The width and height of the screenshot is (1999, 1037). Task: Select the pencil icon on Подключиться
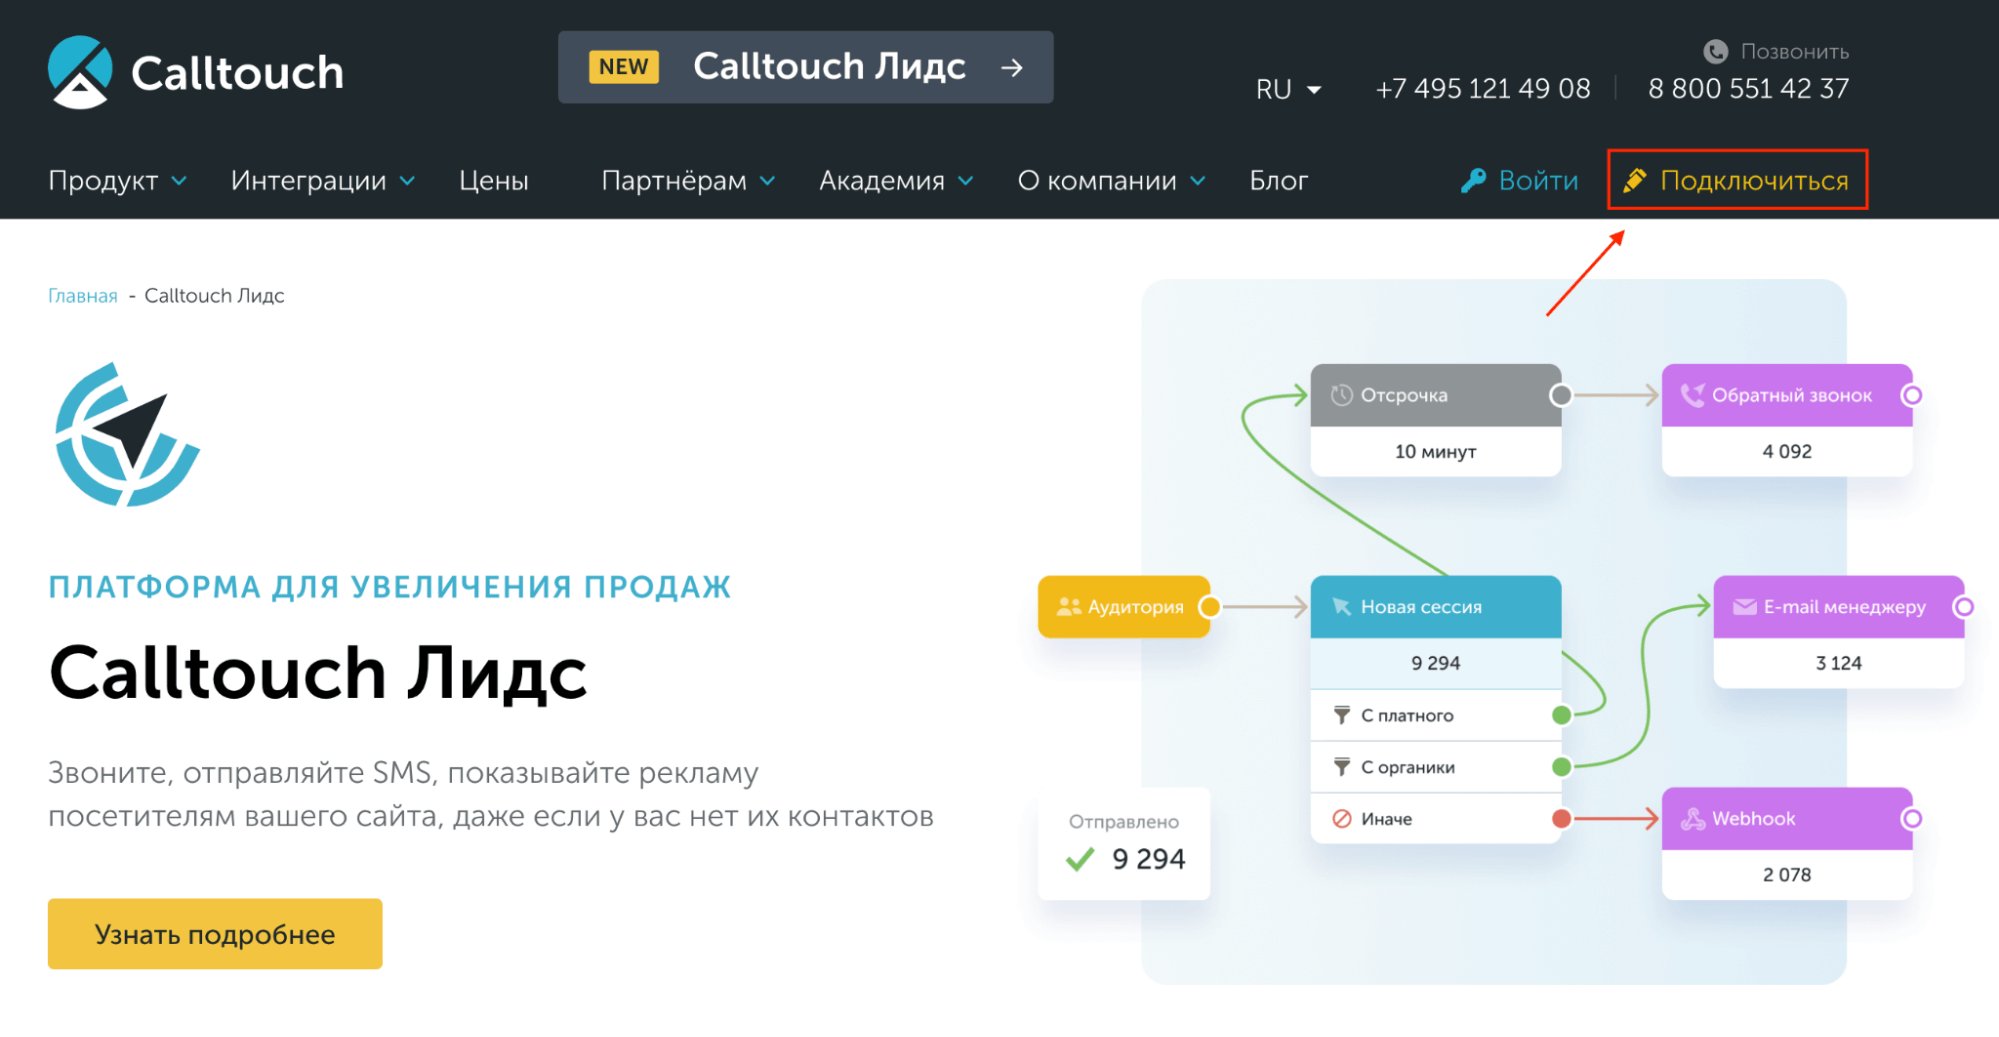[1636, 180]
